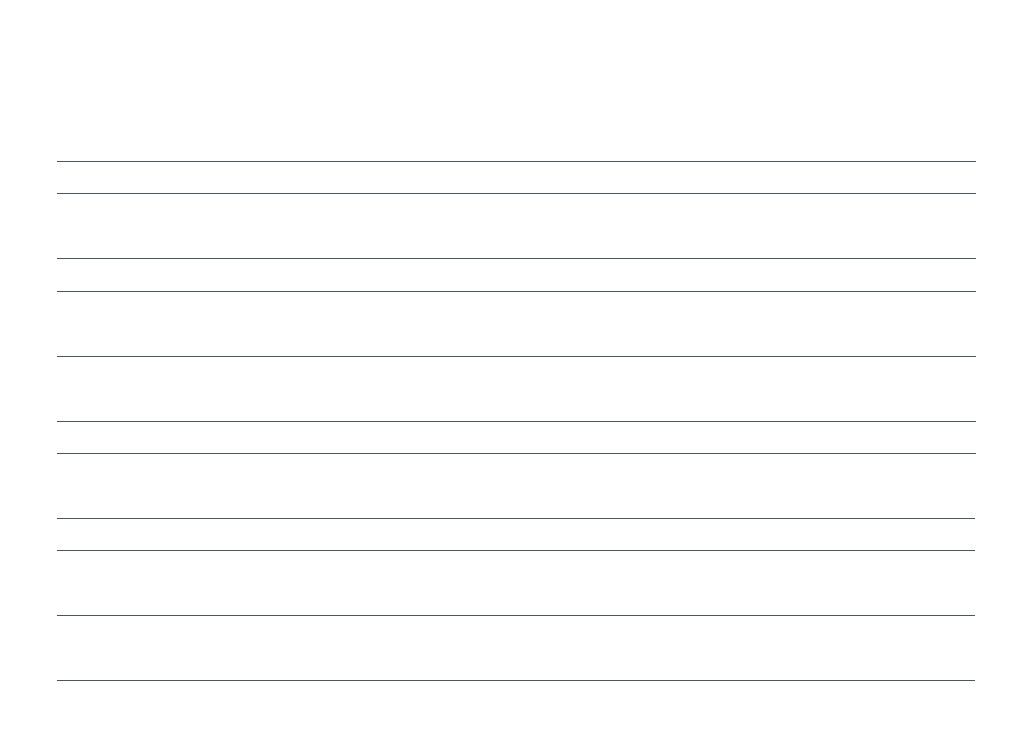Screen dimensions: 1032x737
Task: Click the topmost horizontal divider line
Action: click(516, 161)
